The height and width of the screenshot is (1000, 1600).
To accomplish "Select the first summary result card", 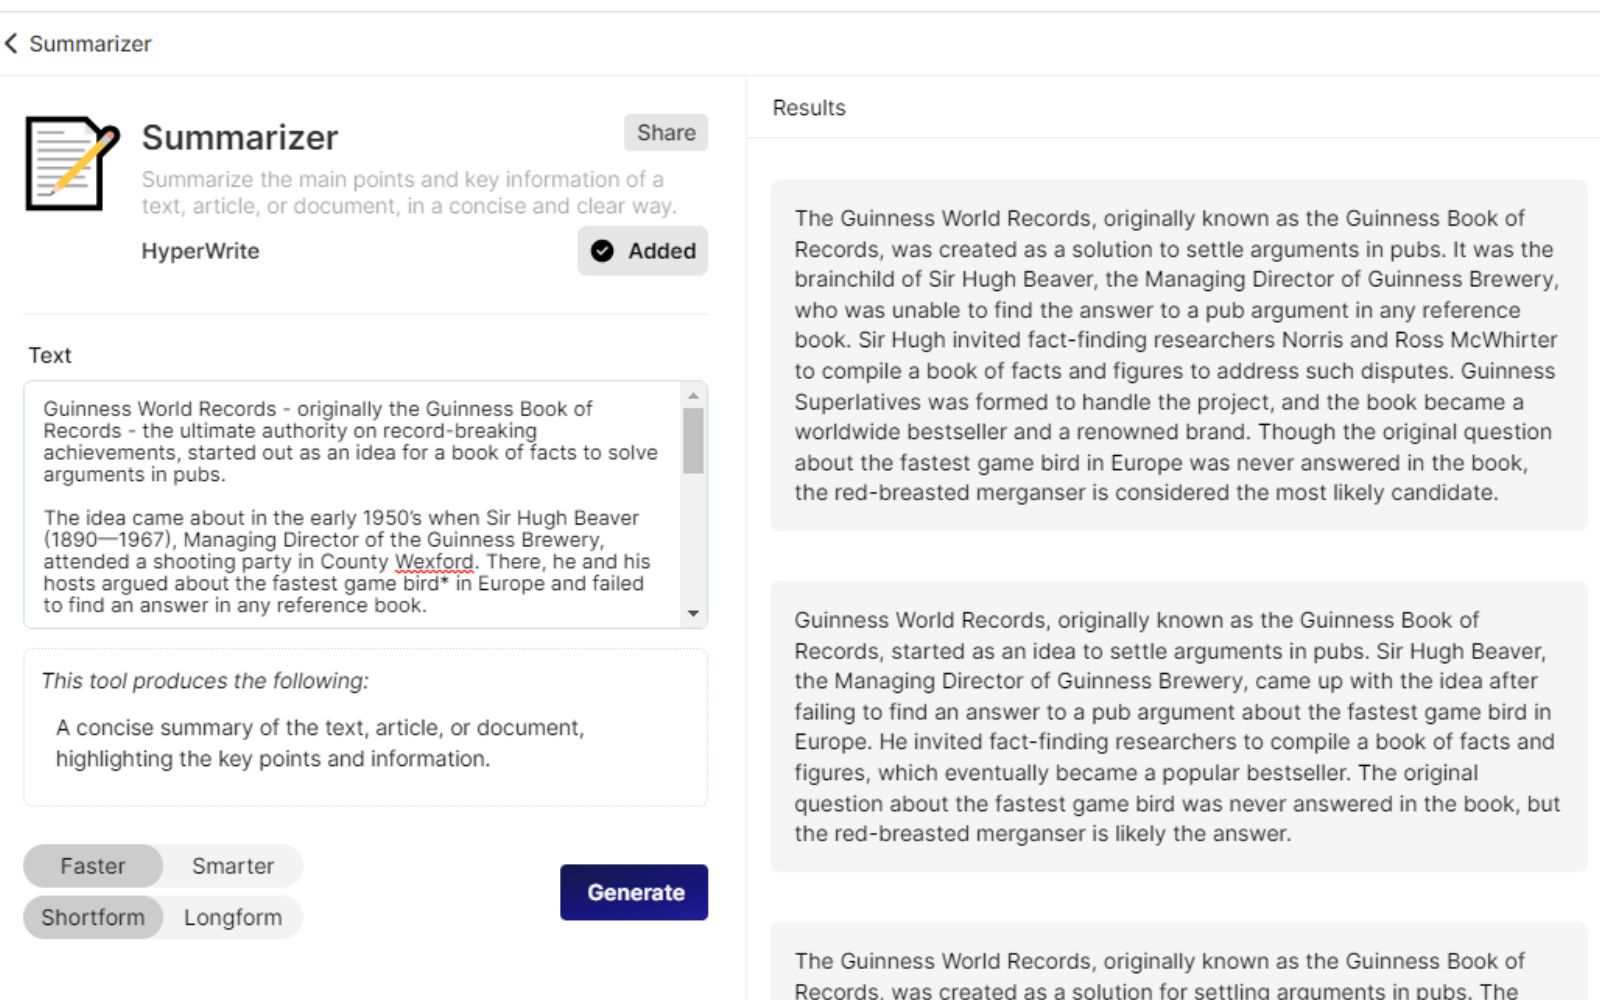I will 1178,355.
